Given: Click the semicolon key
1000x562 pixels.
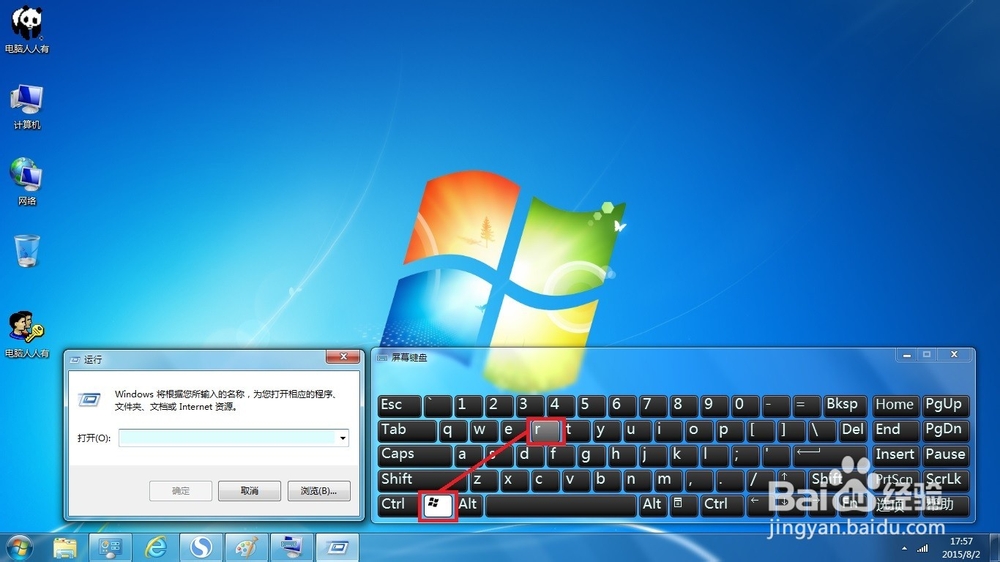Looking at the screenshot, I should 744,455.
